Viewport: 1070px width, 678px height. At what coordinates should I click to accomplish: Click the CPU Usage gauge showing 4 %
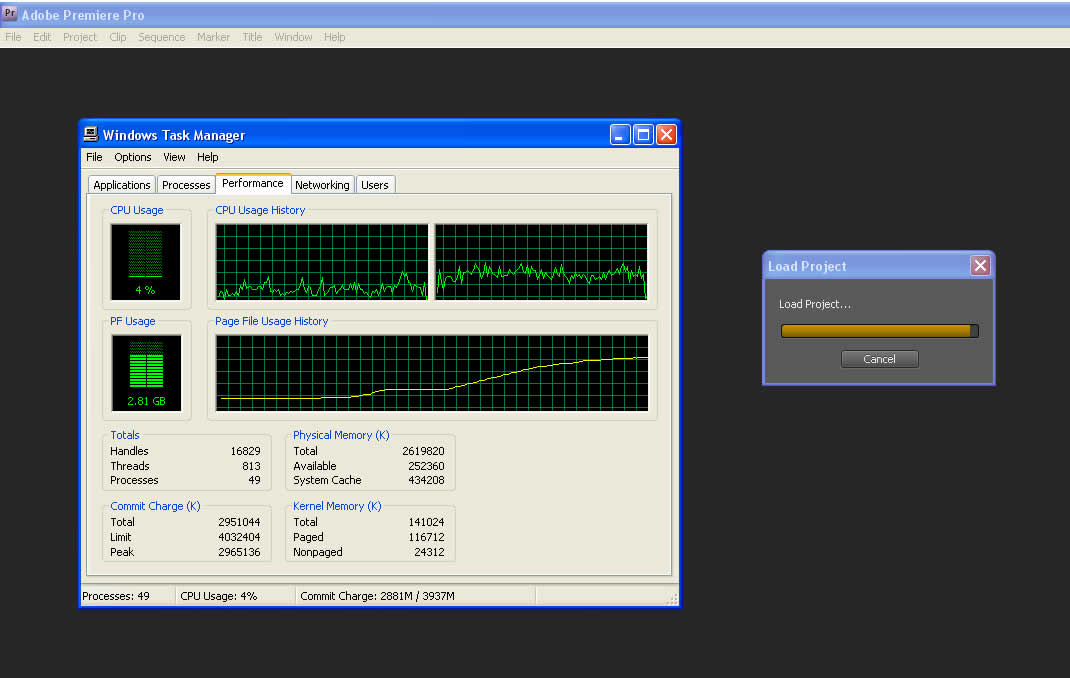[x=145, y=262]
